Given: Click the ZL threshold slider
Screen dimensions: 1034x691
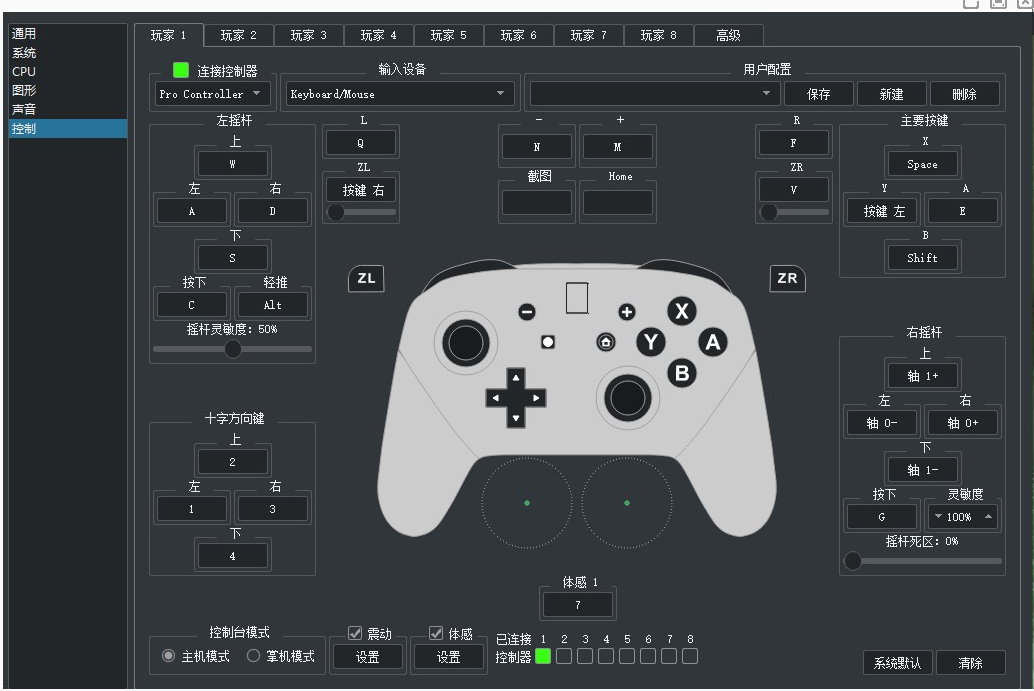Looking at the screenshot, I should pyautogui.click(x=361, y=212).
